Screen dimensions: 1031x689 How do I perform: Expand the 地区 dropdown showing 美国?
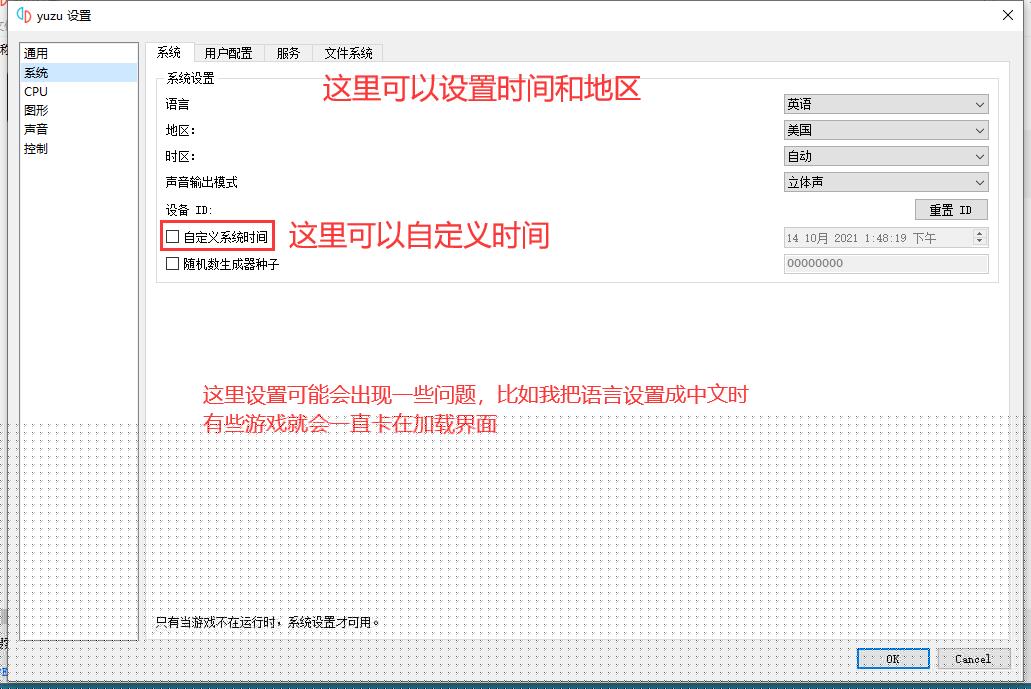(x=885, y=130)
